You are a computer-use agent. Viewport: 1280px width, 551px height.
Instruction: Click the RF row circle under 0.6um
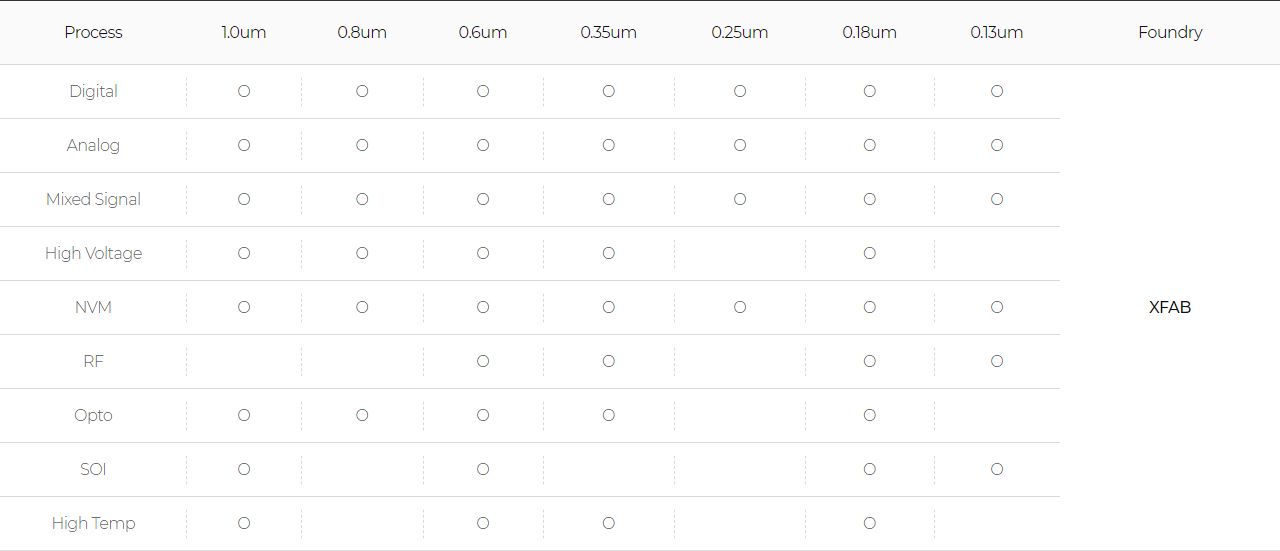point(483,361)
